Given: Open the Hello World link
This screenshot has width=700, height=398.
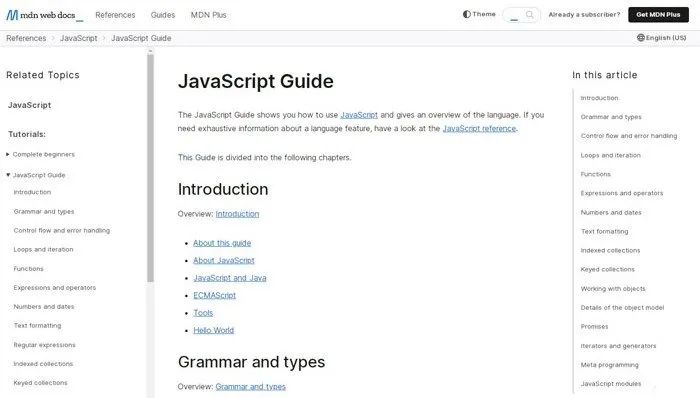Looking at the screenshot, I should coord(213,330).
